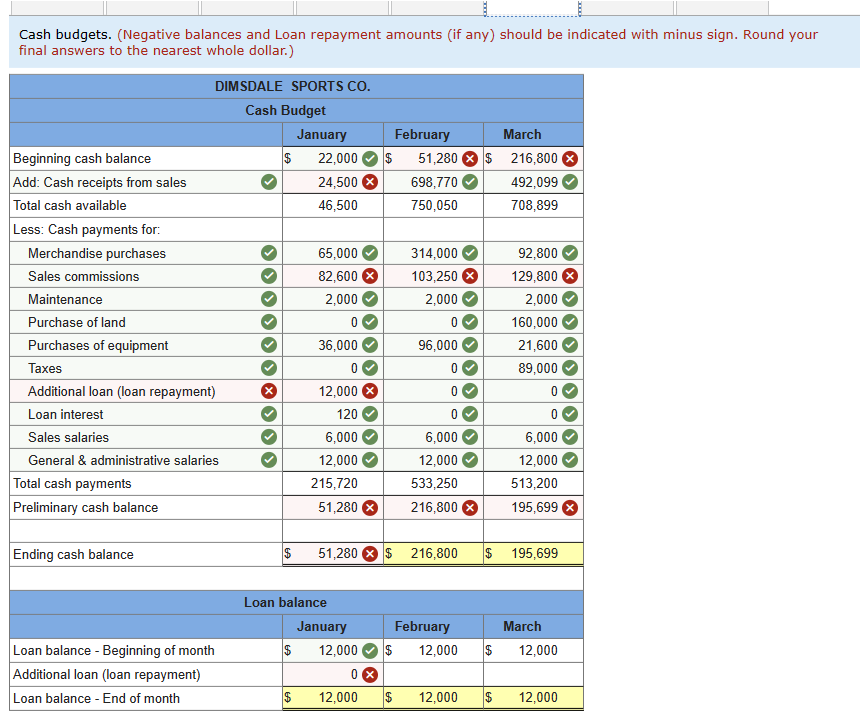Edit January purchases of equipment 36,000
Image resolution: width=867 pixels, height=716 pixels.
tap(332, 345)
